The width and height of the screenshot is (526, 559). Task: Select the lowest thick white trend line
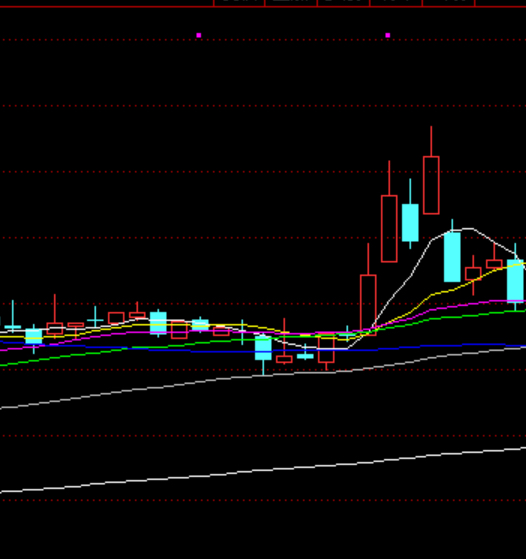pos(263,470)
